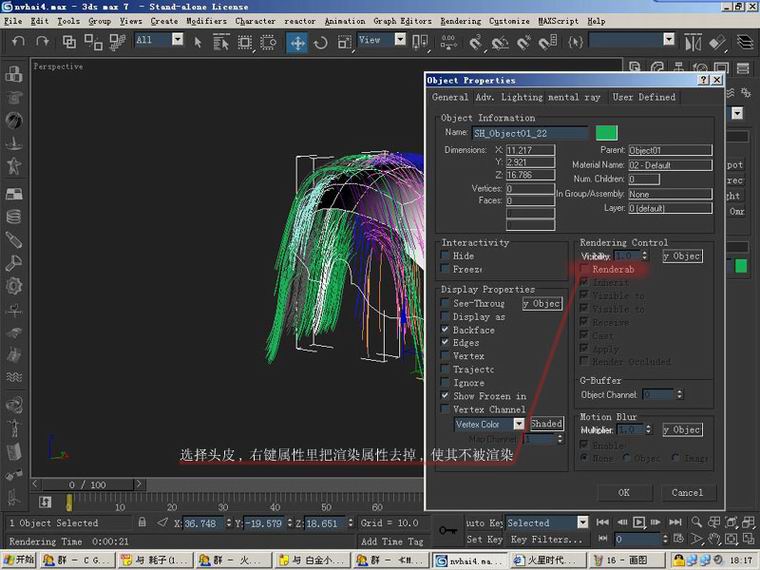Click Key Filters button

point(546,539)
